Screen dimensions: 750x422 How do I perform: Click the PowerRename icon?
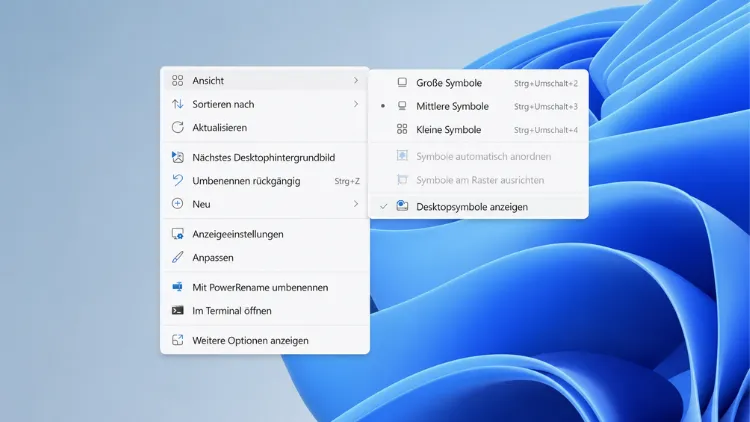[x=177, y=287]
